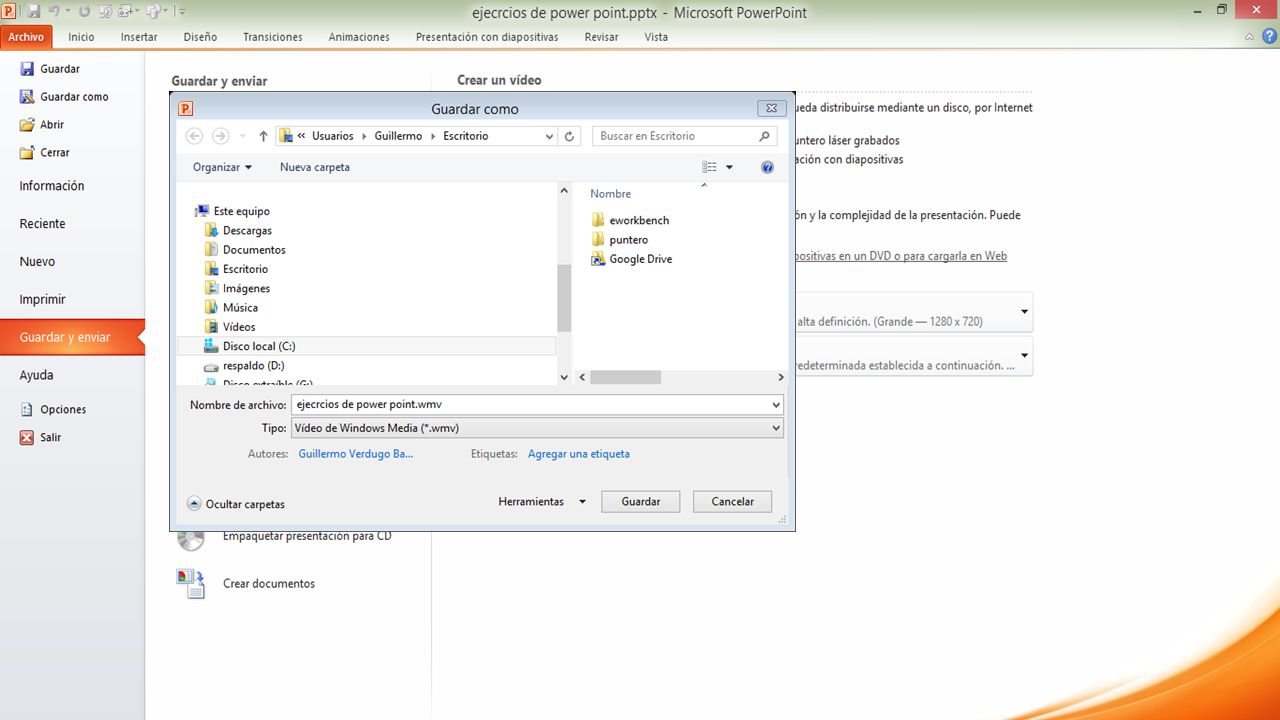Open the Customize Quick Access Toolbar arrow
The height and width of the screenshot is (720, 1280).
(182, 11)
